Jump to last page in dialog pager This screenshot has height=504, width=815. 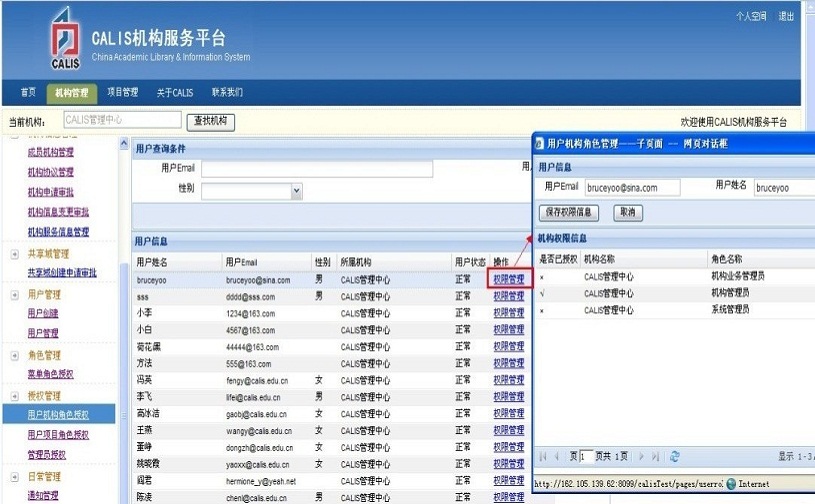(655, 456)
